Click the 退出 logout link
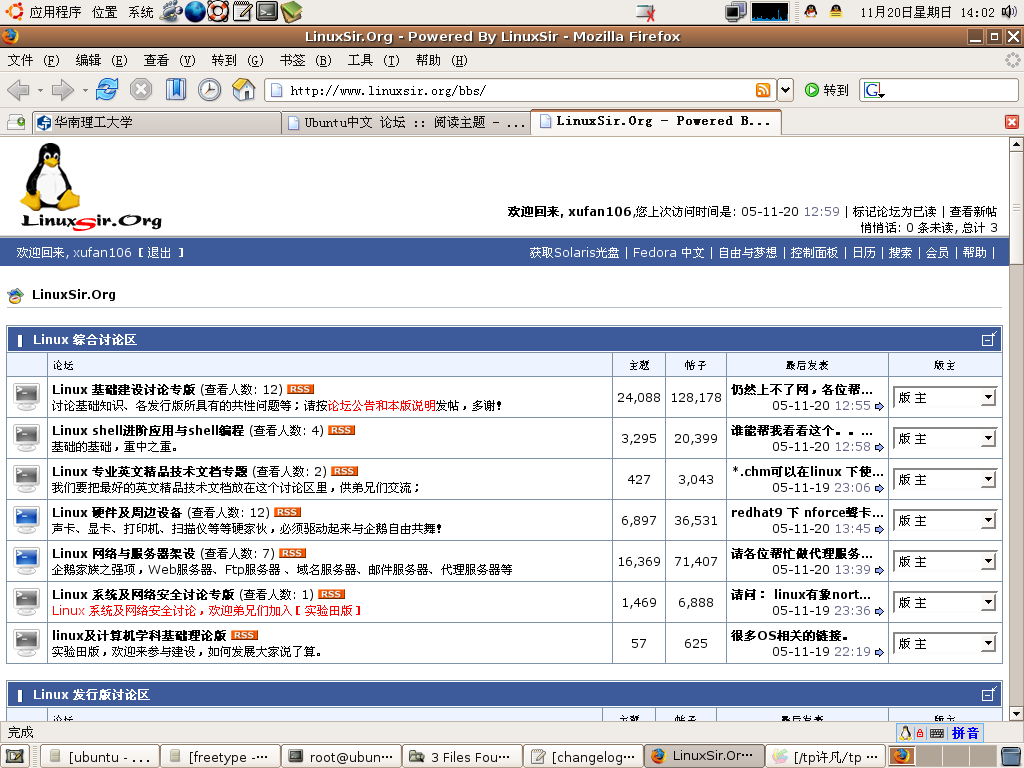This screenshot has width=1024, height=768. click(159, 252)
